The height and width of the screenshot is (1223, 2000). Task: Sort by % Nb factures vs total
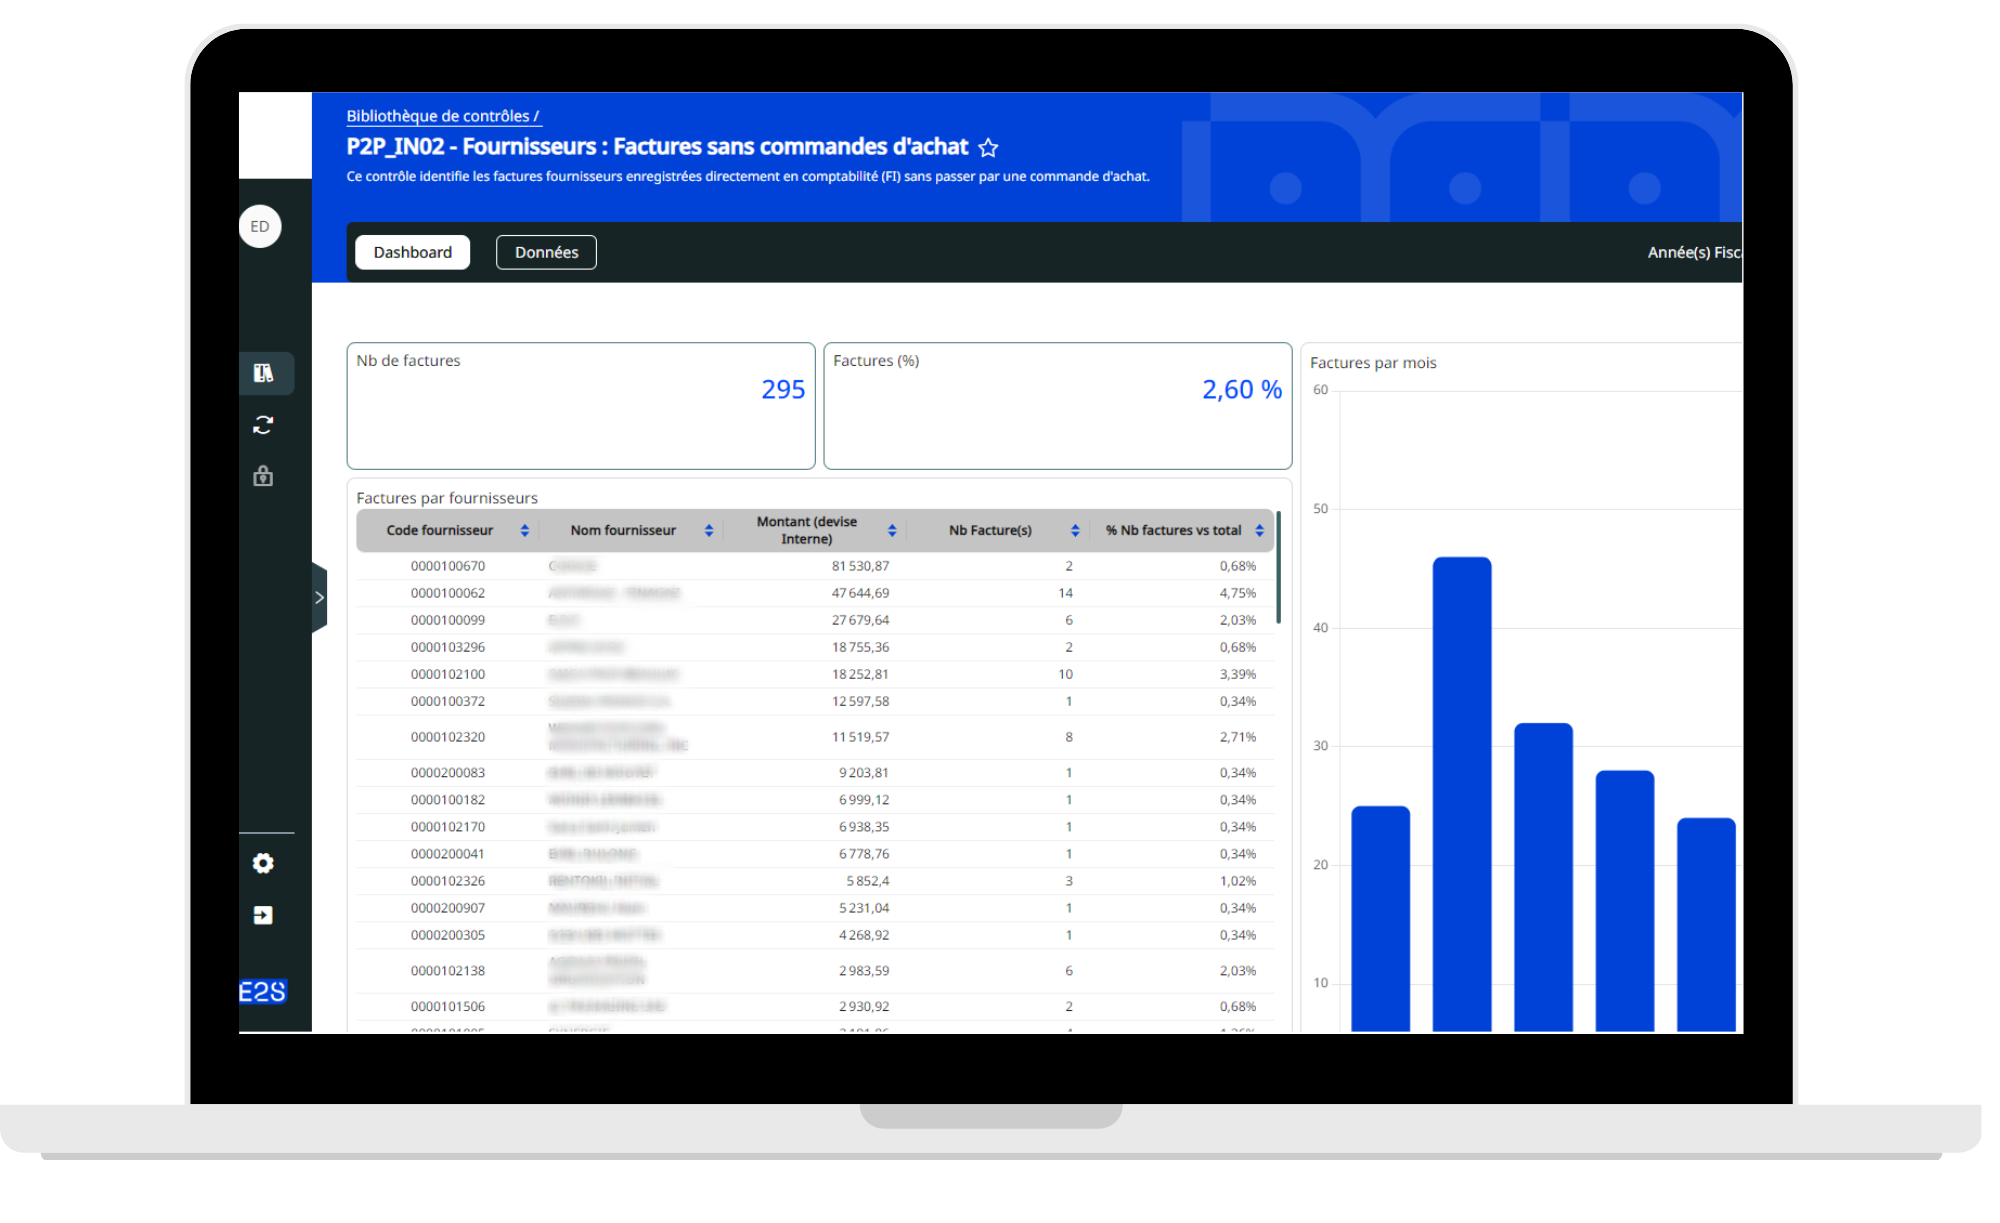pos(1259,530)
